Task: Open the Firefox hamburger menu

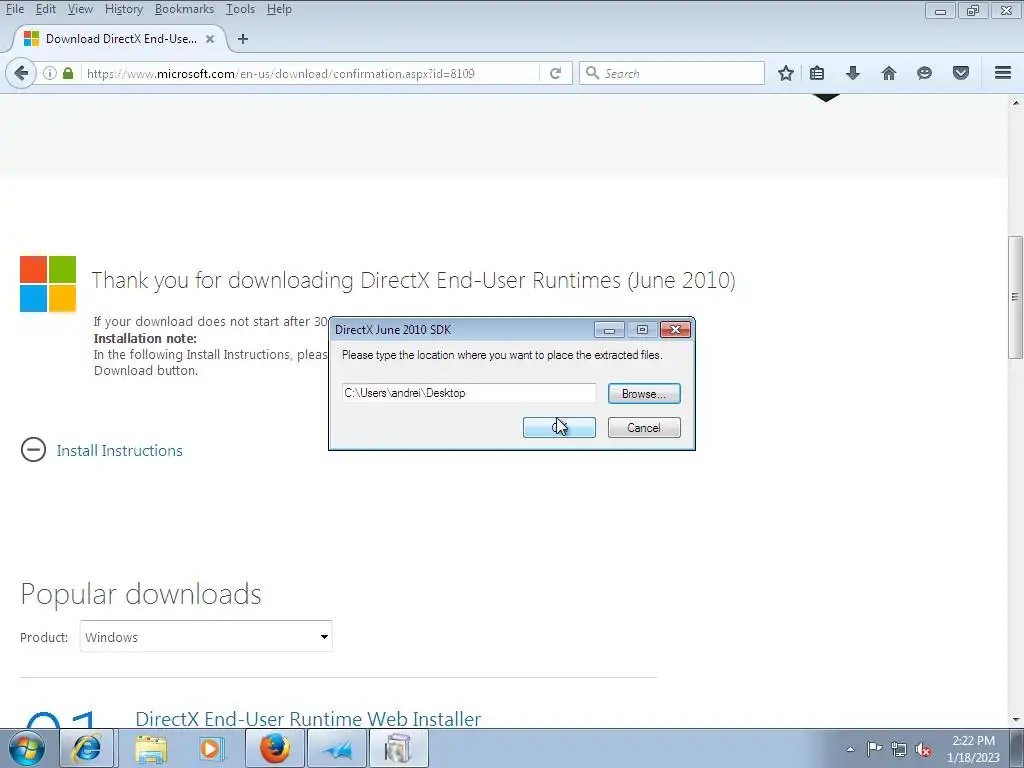Action: (x=1003, y=73)
